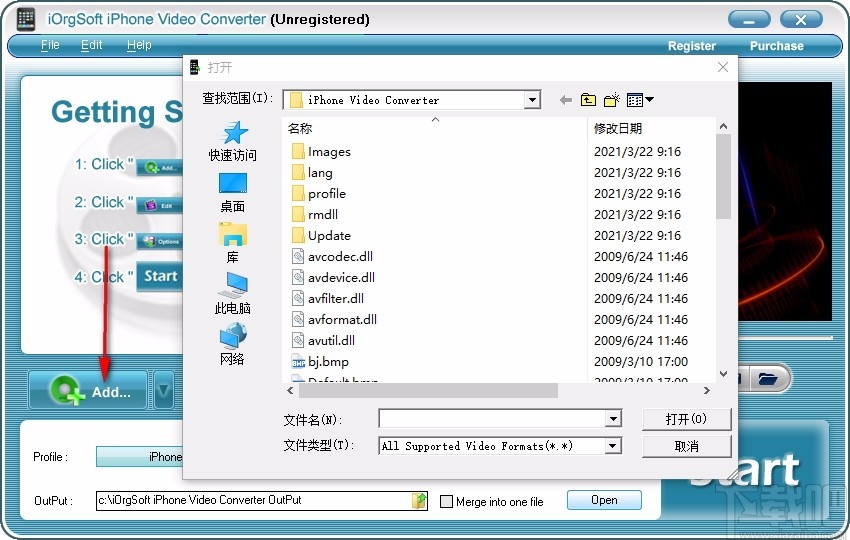Select This PC (此电脑) in sidebar

(233, 293)
